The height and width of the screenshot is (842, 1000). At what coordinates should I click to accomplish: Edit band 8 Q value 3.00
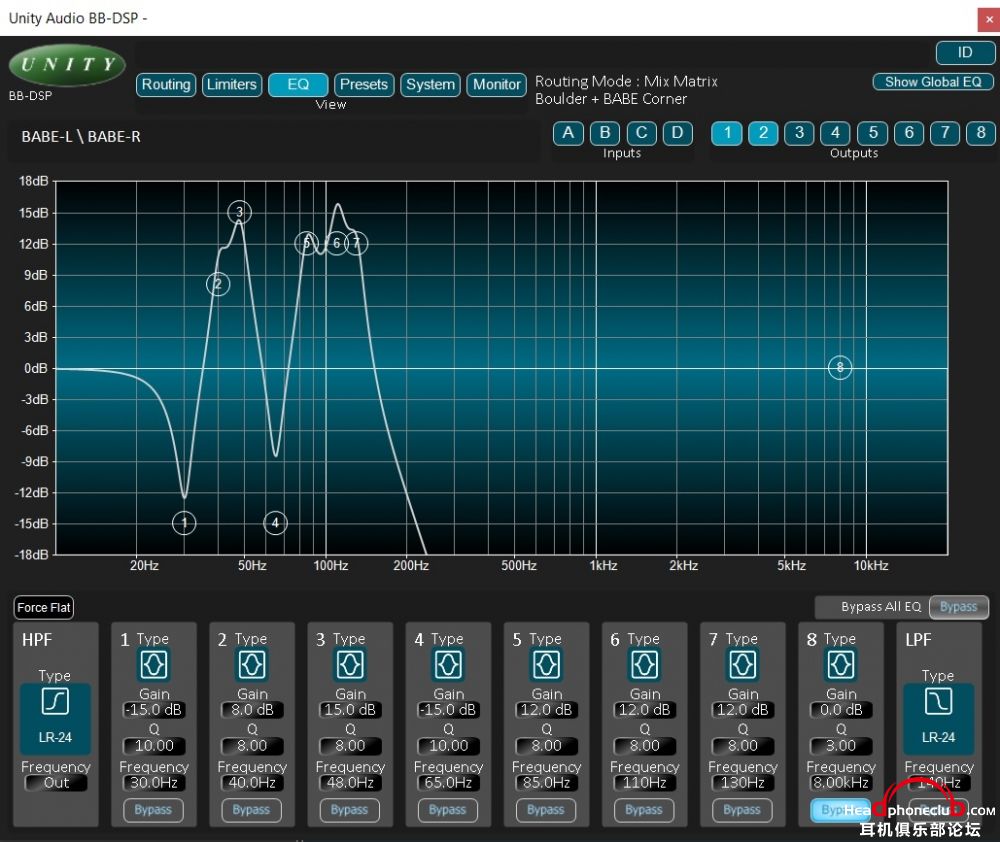point(841,746)
